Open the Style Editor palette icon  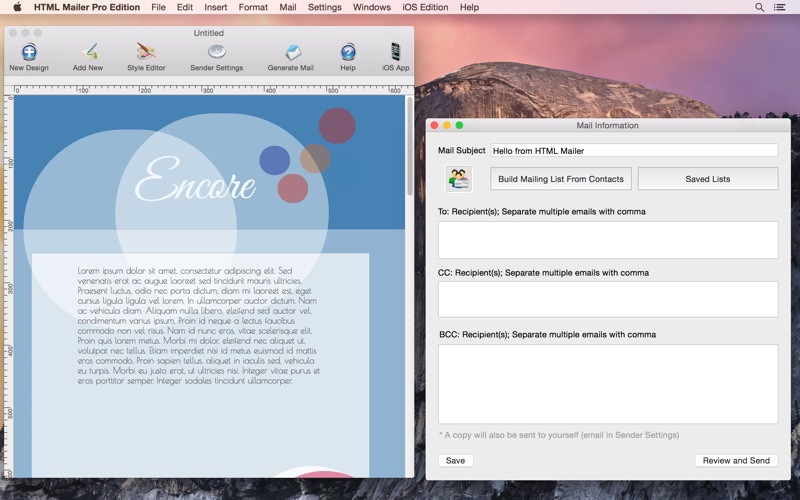pyautogui.click(x=146, y=52)
